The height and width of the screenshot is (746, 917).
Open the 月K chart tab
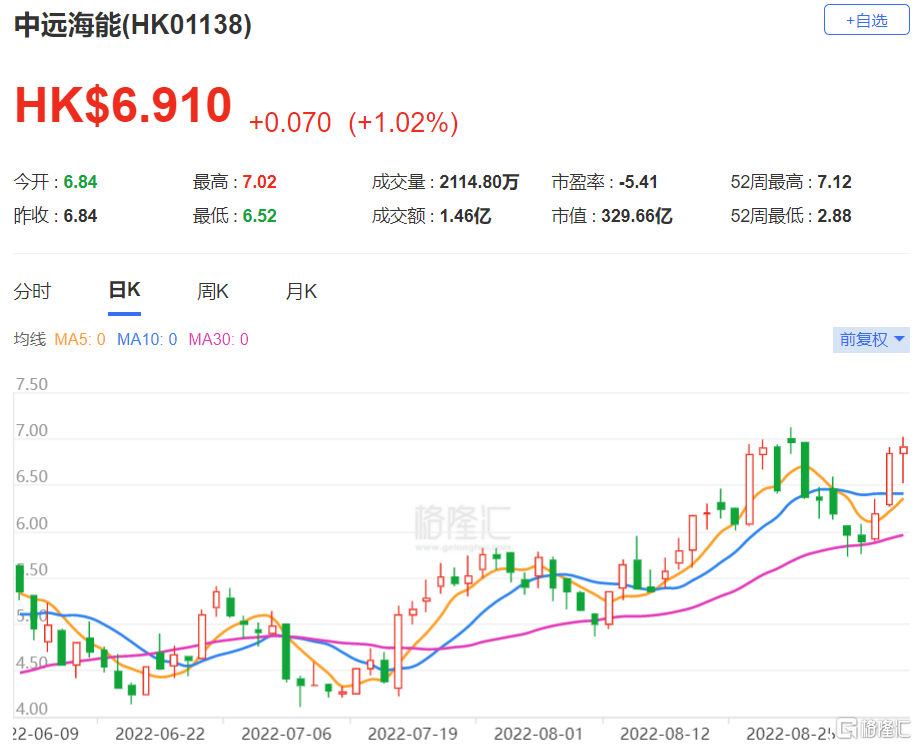coord(301,291)
